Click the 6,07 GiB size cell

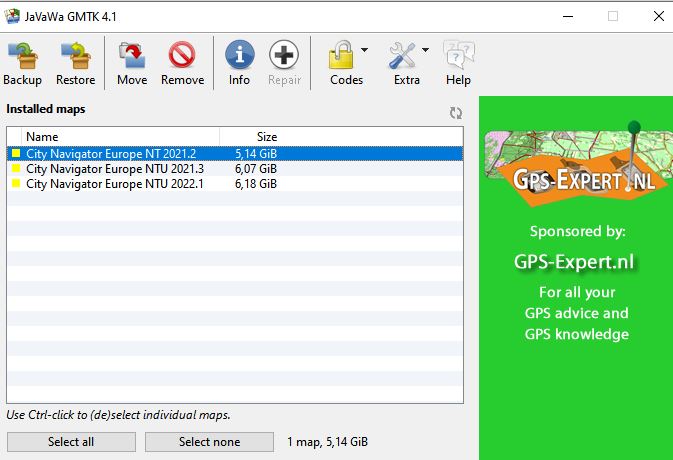(x=256, y=169)
